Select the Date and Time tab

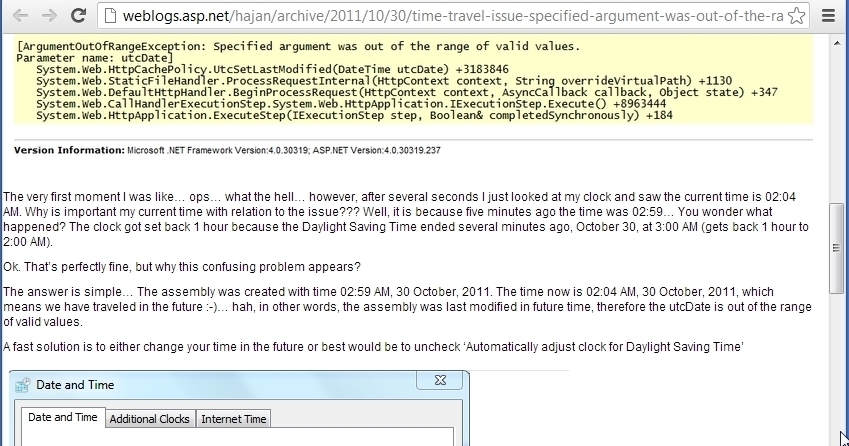[x=62, y=418]
